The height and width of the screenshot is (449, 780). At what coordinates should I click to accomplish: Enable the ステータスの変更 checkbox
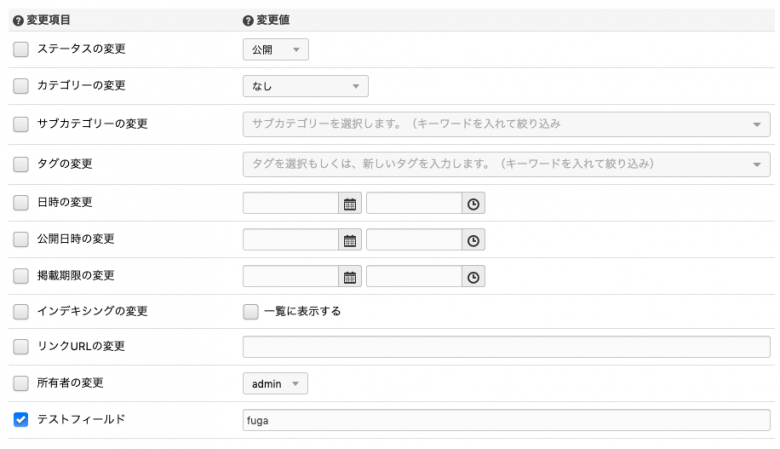(21, 50)
